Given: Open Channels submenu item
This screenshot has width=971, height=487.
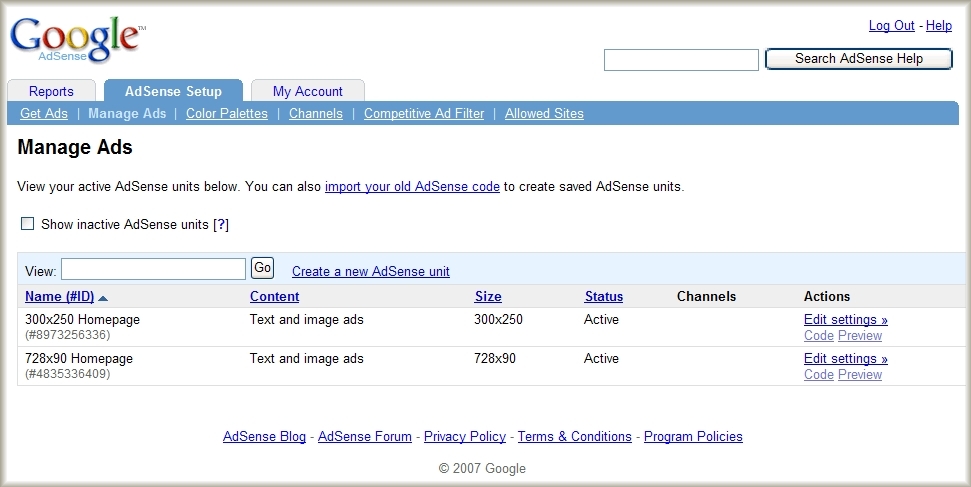Looking at the screenshot, I should [316, 113].
